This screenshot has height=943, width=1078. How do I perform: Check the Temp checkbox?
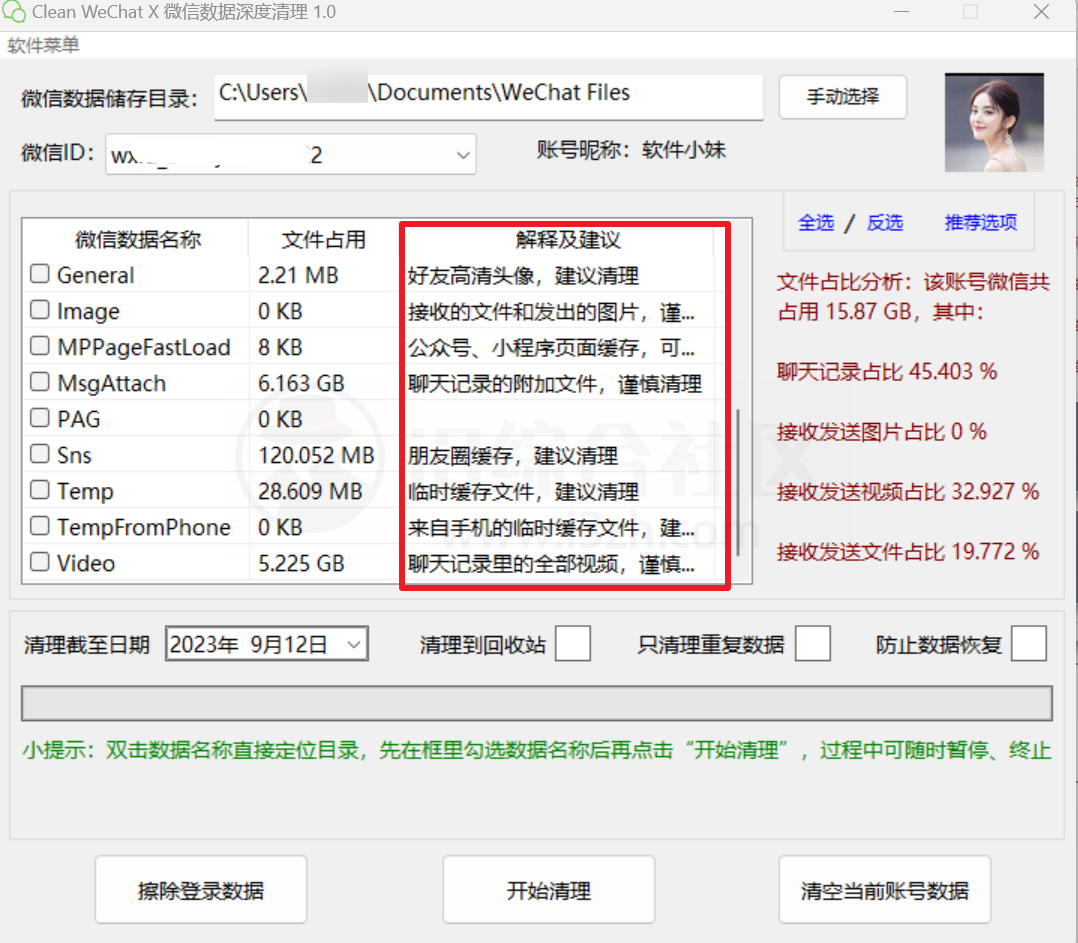tap(40, 489)
